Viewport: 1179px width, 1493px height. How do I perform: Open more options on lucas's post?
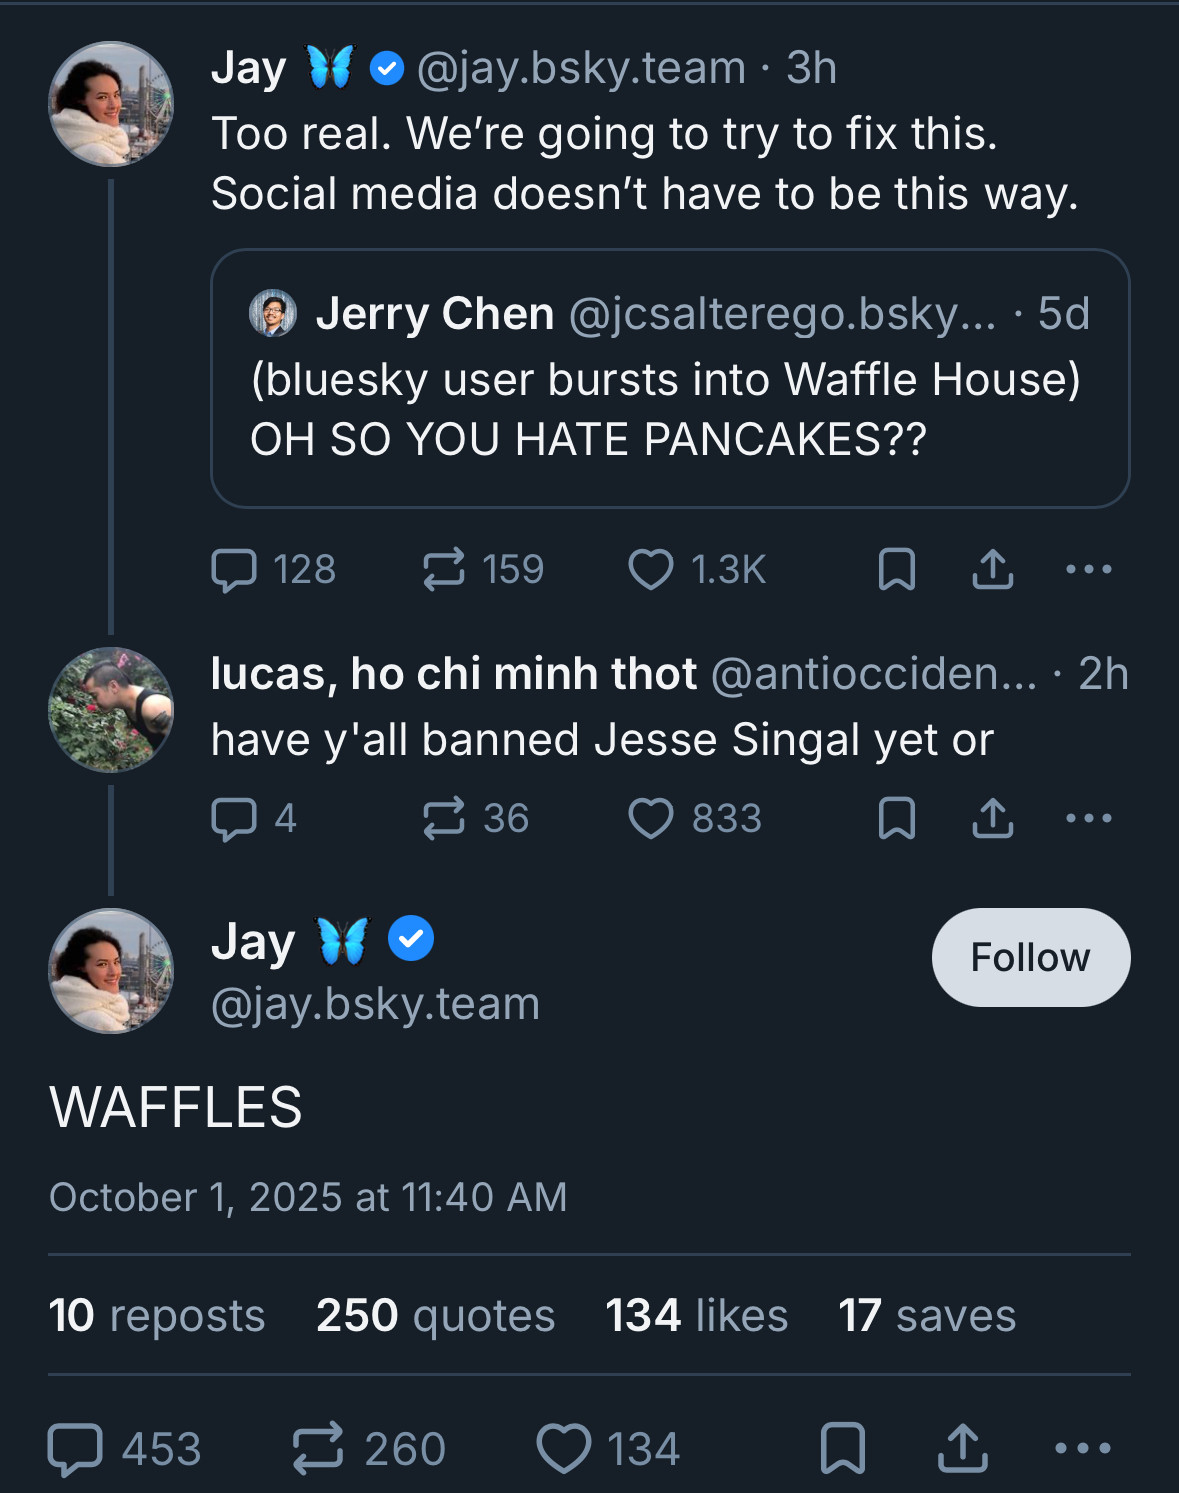click(x=1088, y=819)
